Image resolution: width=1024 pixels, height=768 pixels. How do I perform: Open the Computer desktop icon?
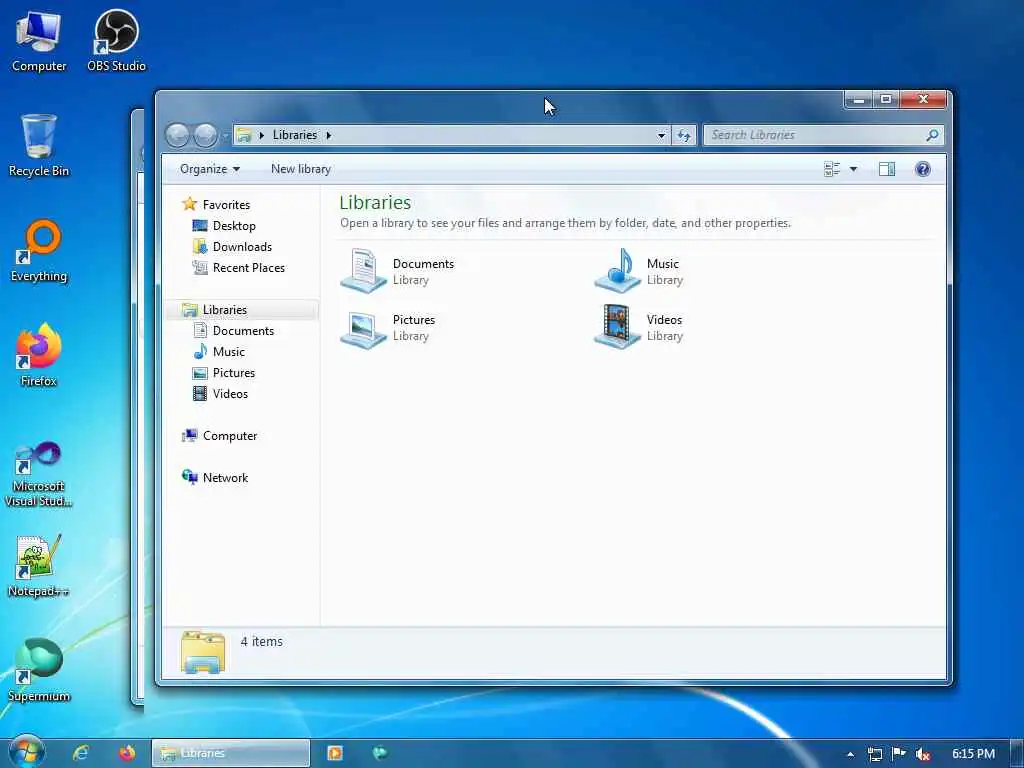39,42
